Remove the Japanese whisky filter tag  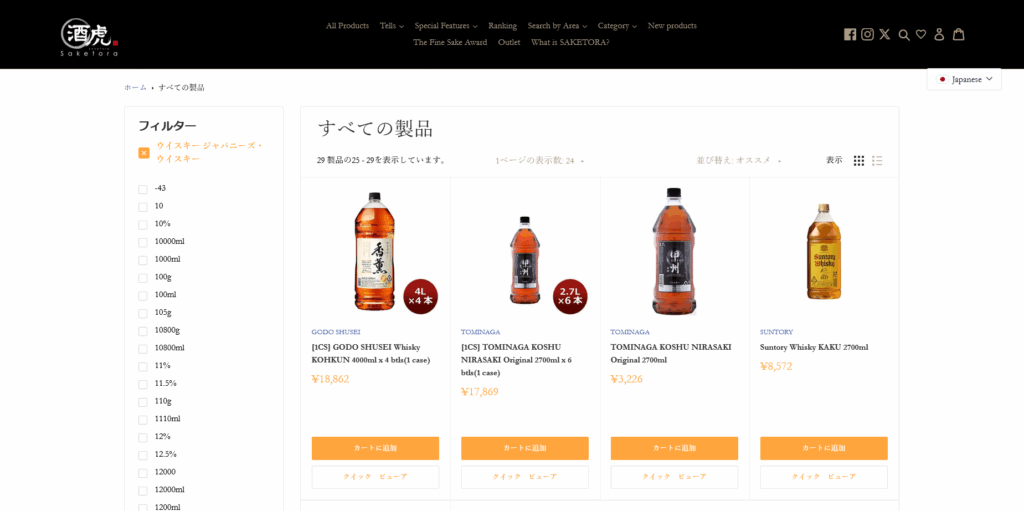pos(144,153)
